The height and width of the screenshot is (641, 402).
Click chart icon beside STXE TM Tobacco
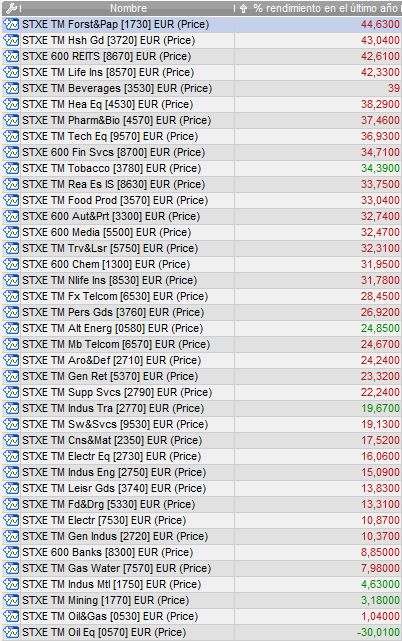pos(11,168)
